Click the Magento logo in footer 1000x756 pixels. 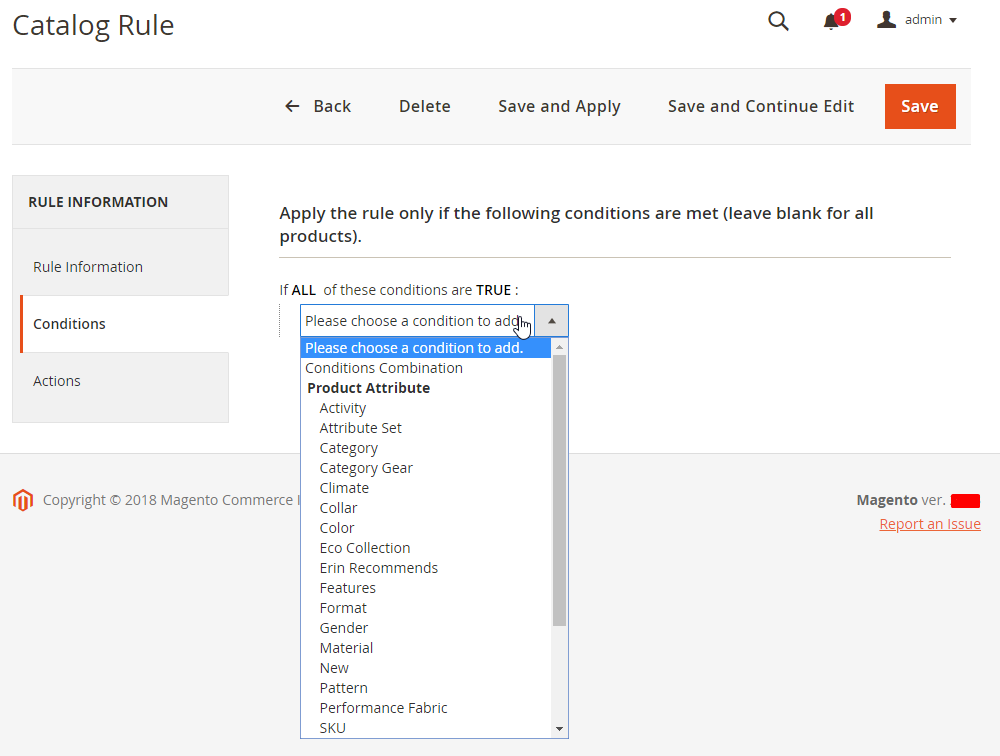pos(23,500)
